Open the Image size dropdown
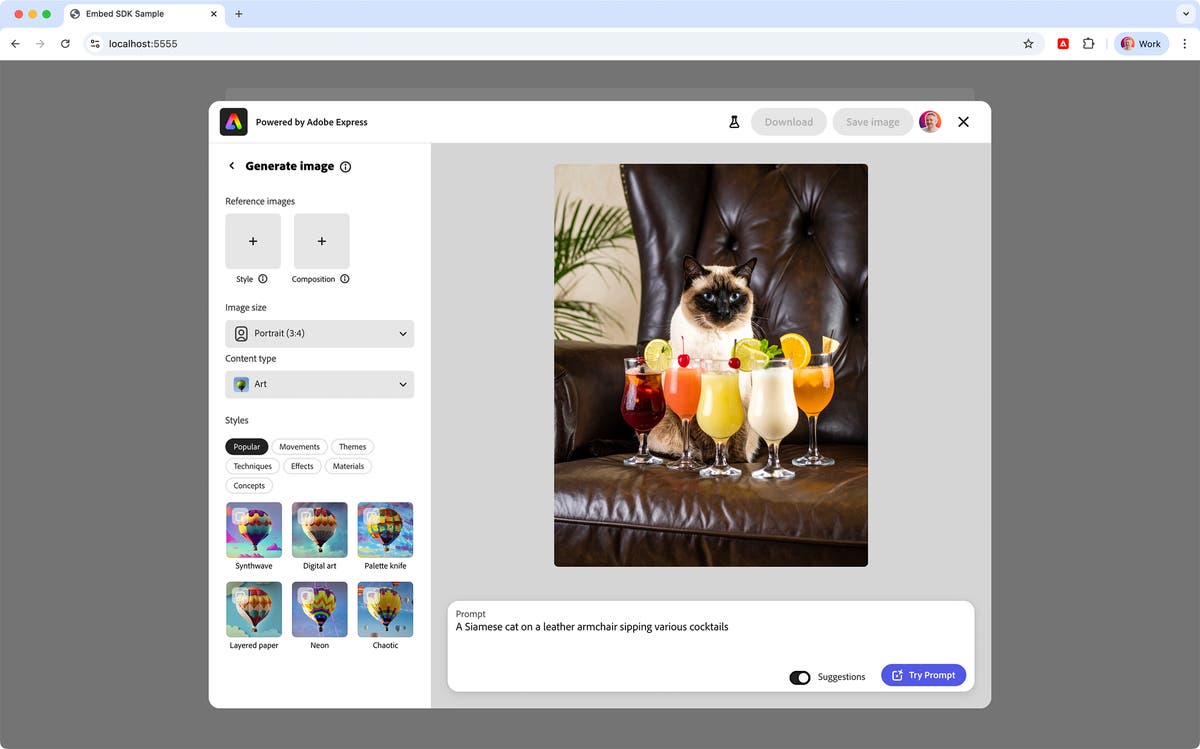Viewport: 1200px width, 749px height. (x=319, y=333)
